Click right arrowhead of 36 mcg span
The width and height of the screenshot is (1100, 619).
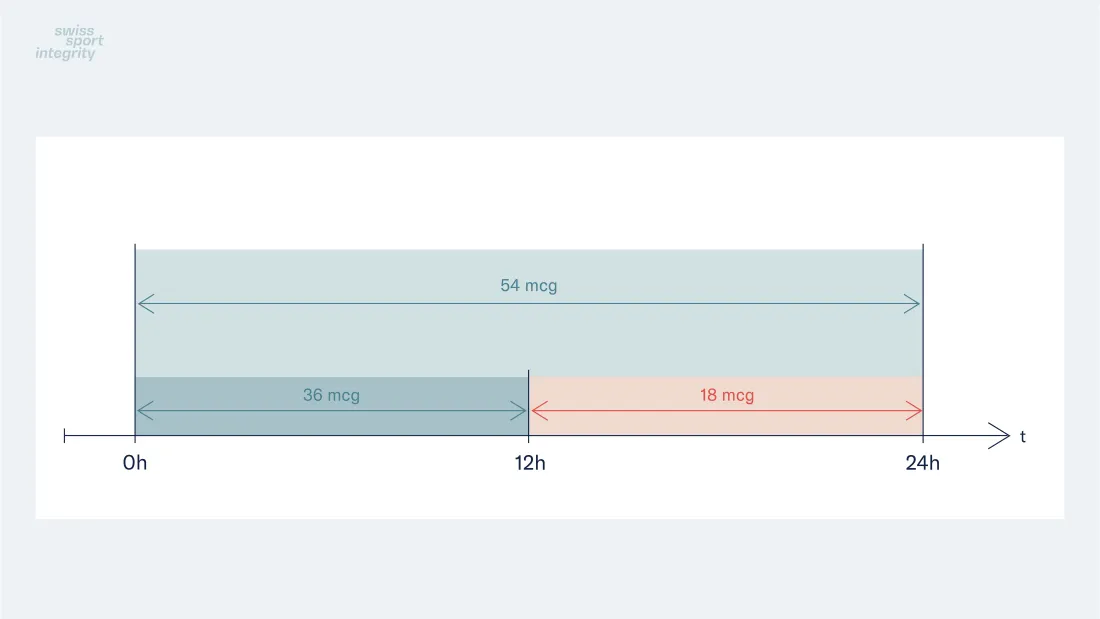(518, 411)
